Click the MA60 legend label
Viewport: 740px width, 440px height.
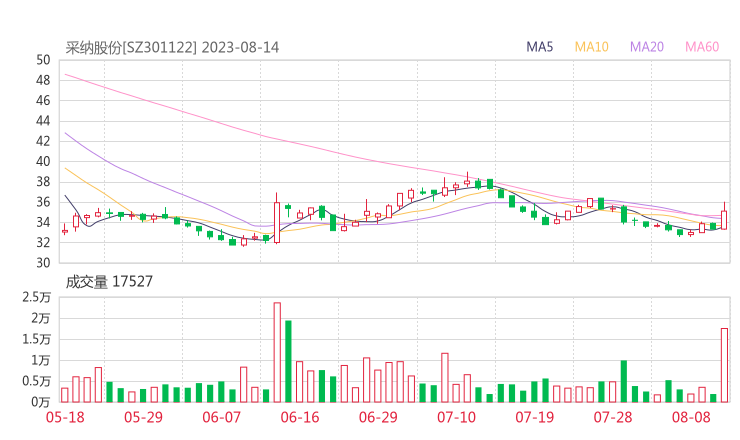coord(702,47)
